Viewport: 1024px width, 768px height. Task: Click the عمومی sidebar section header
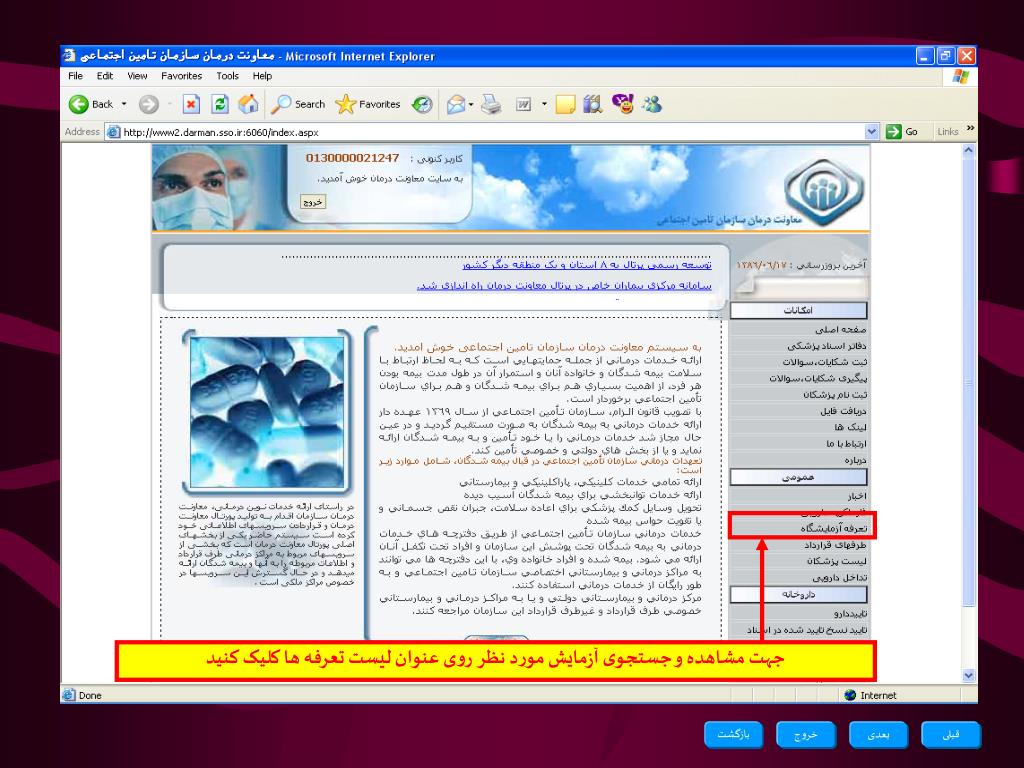[798, 477]
